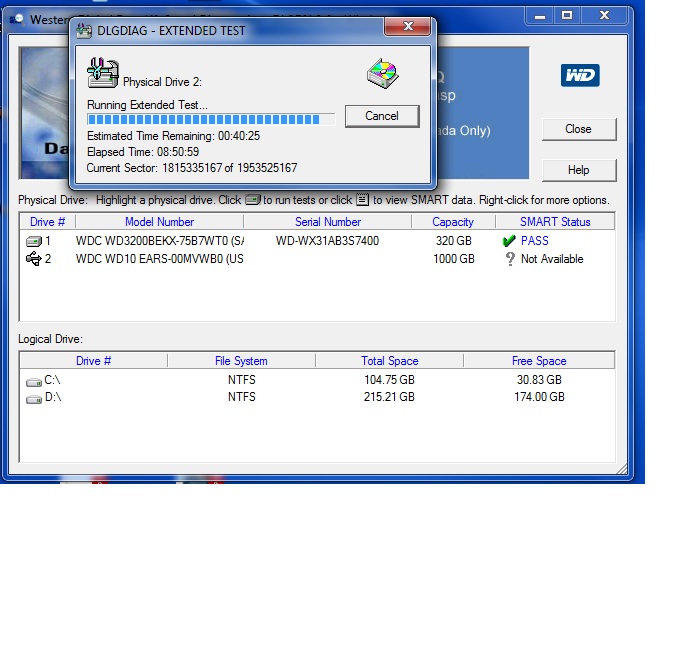Select the drive 2 USB icon

click(34, 259)
